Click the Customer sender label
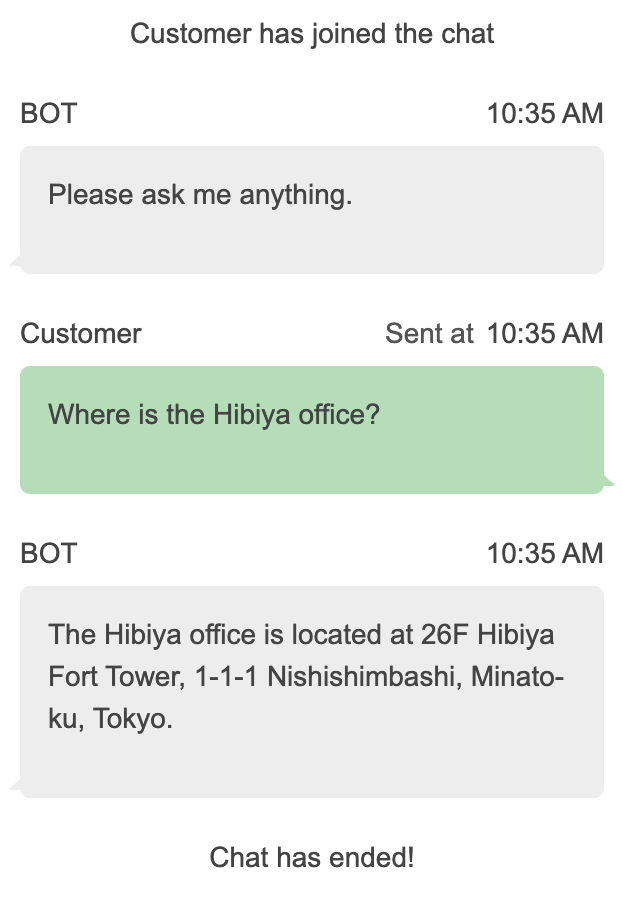The image size is (622, 900). (81, 334)
